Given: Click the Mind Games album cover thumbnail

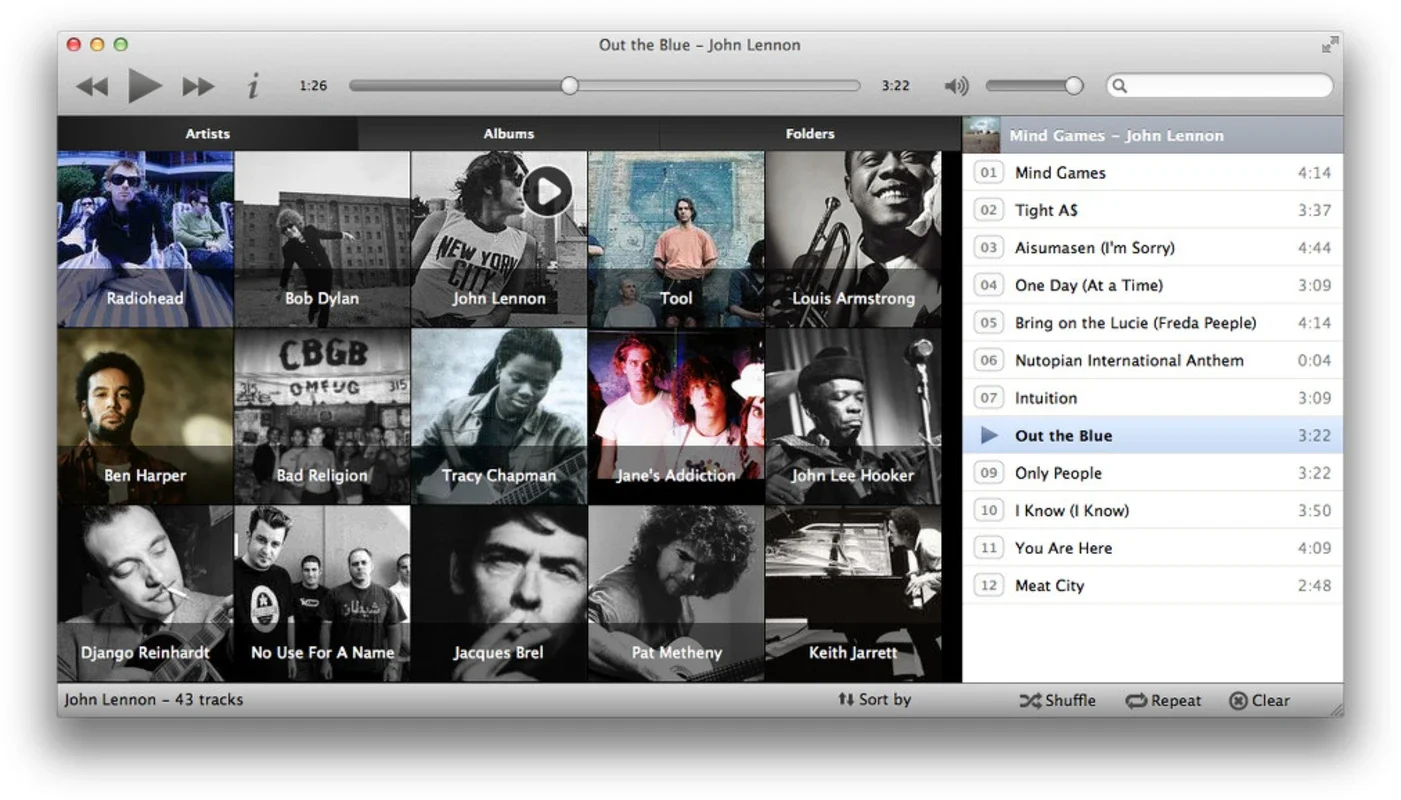Looking at the screenshot, I should pyautogui.click(x=981, y=135).
